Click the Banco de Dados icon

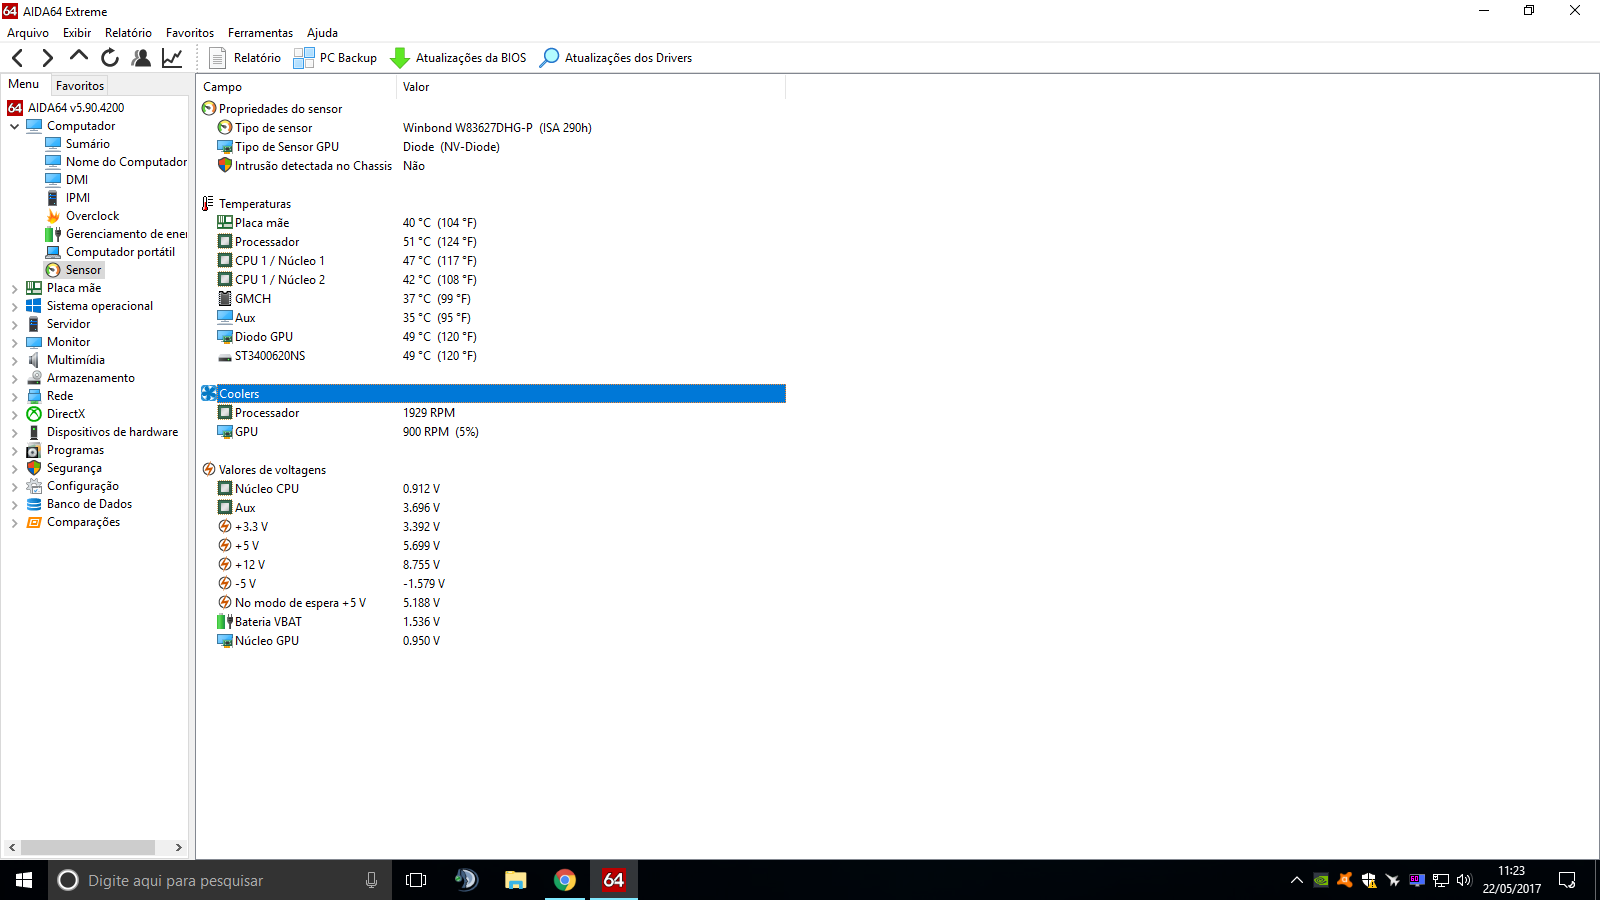coord(34,504)
